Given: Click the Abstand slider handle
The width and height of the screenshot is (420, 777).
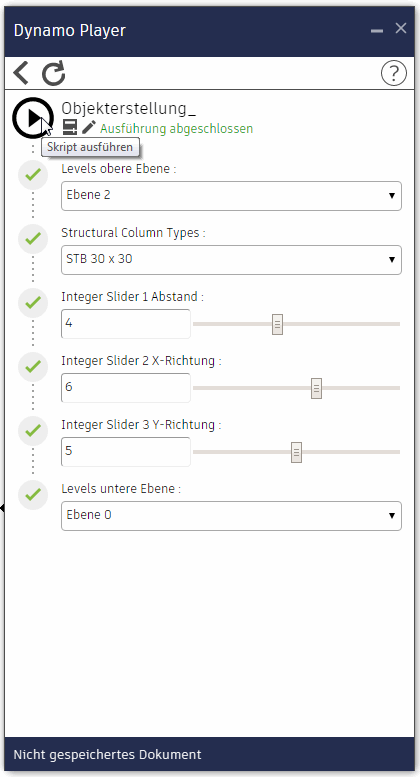Looking at the screenshot, I should pos(277,324).
